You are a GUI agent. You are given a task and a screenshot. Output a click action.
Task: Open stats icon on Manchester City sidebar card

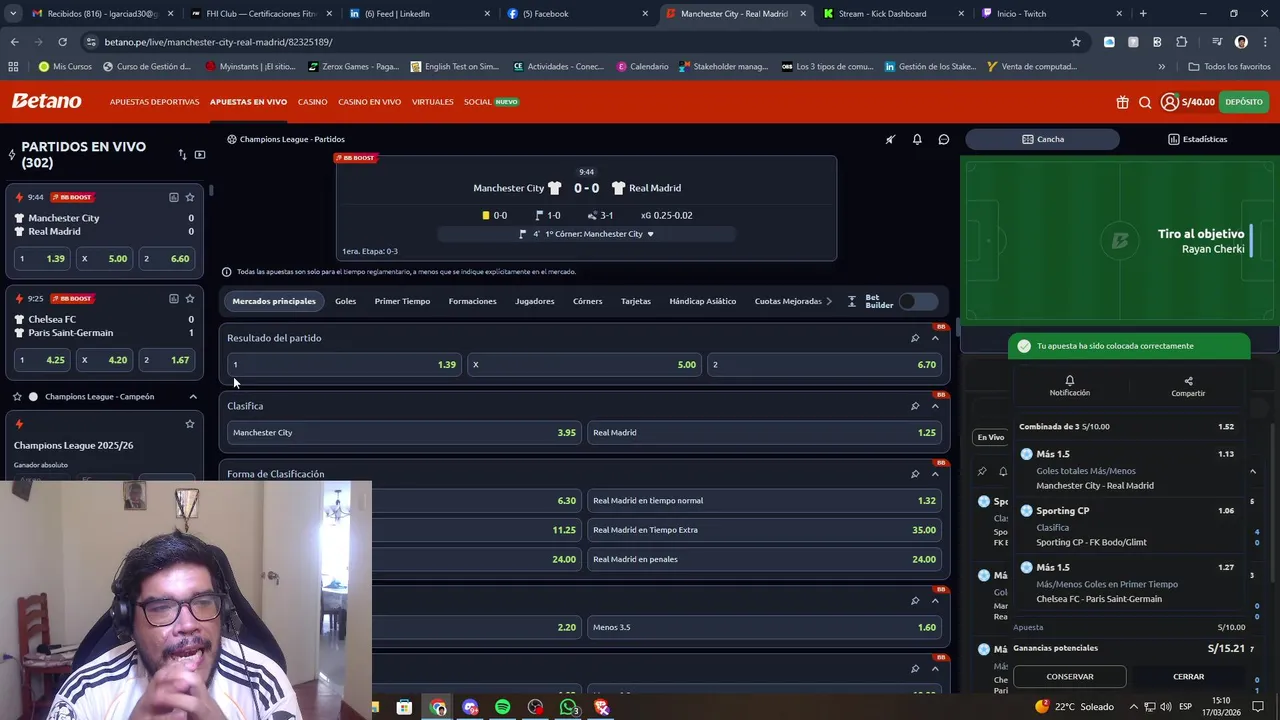pyautogui.click(x=173, y=197)
